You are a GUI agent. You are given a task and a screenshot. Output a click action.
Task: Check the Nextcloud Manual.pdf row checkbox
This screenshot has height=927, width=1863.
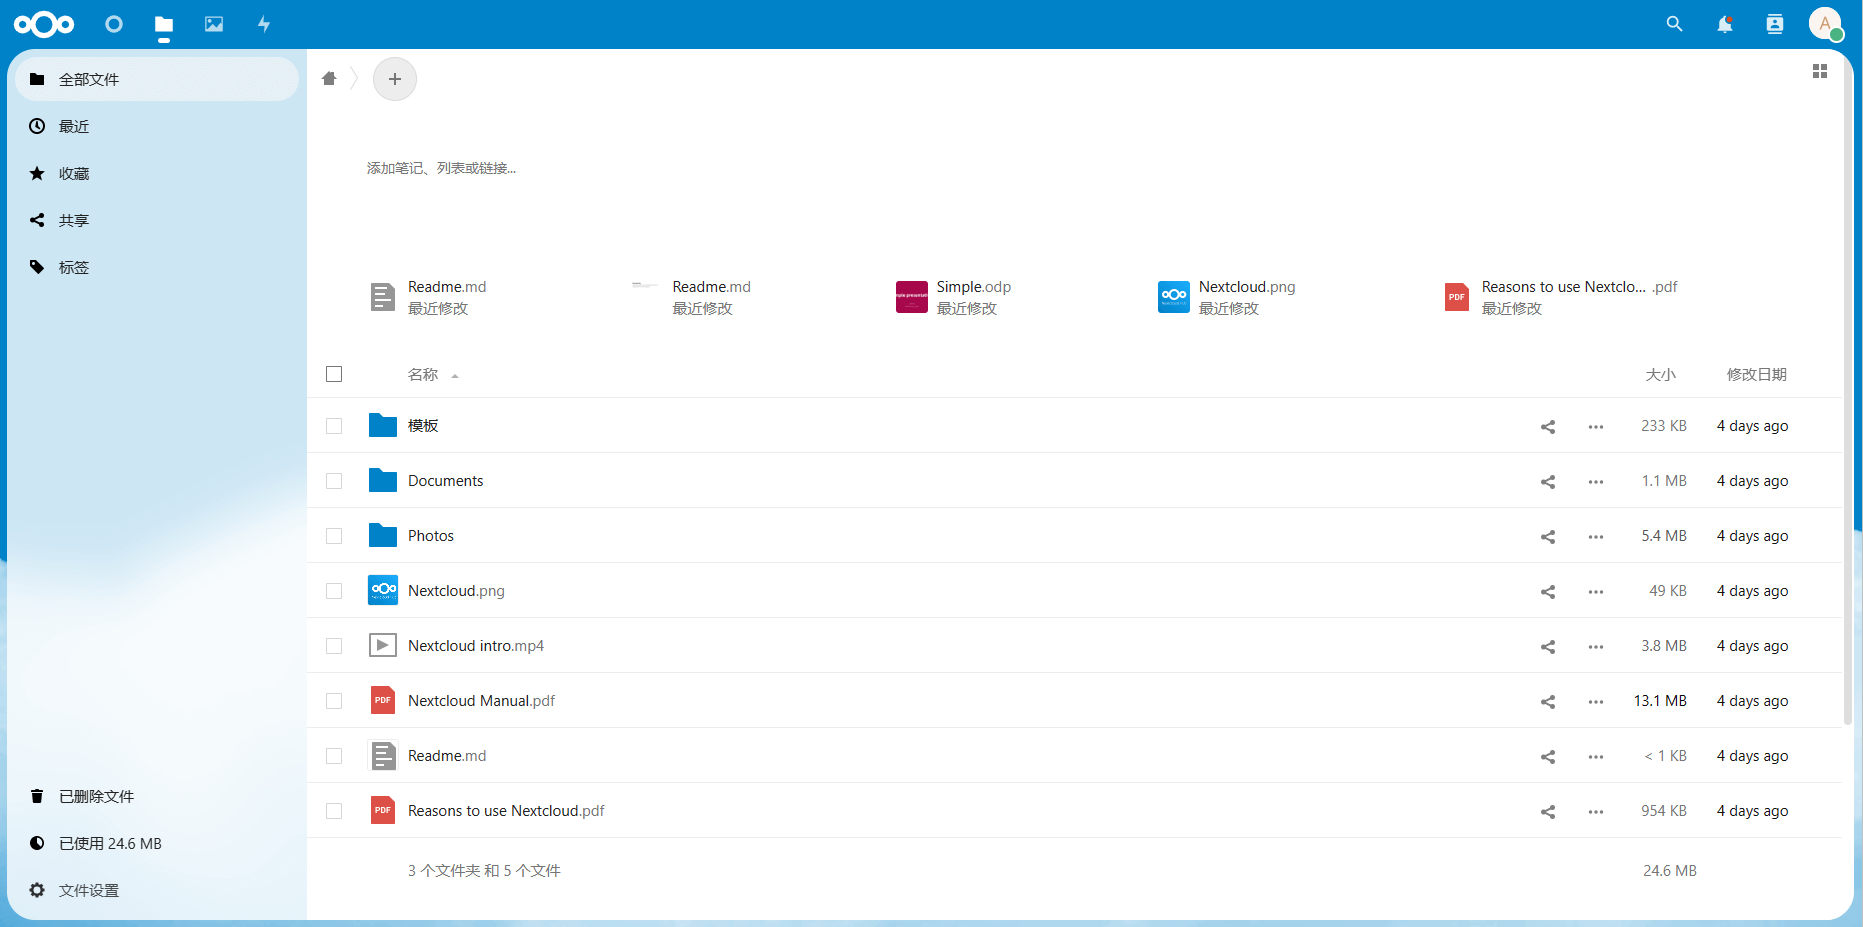click(334, 701)
